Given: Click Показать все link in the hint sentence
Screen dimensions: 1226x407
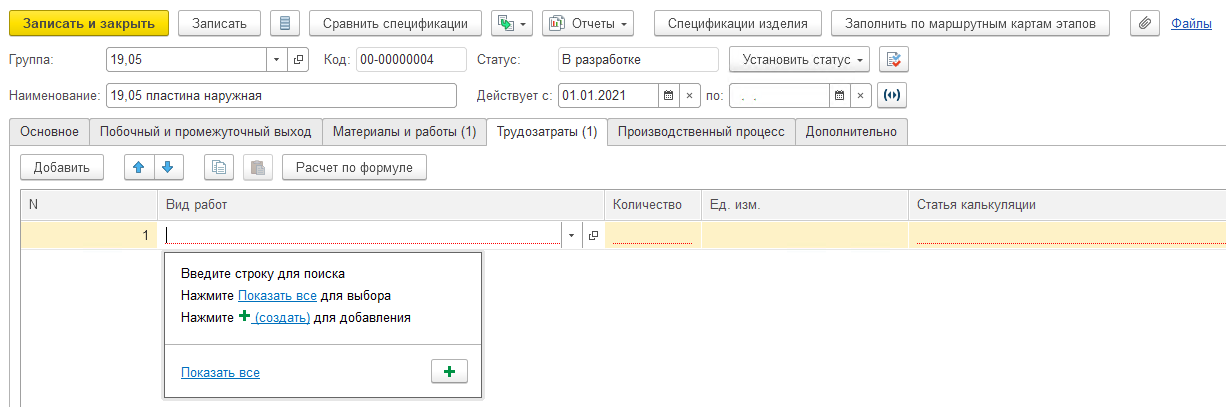Looking at the screenshot, I should (277, 296).
